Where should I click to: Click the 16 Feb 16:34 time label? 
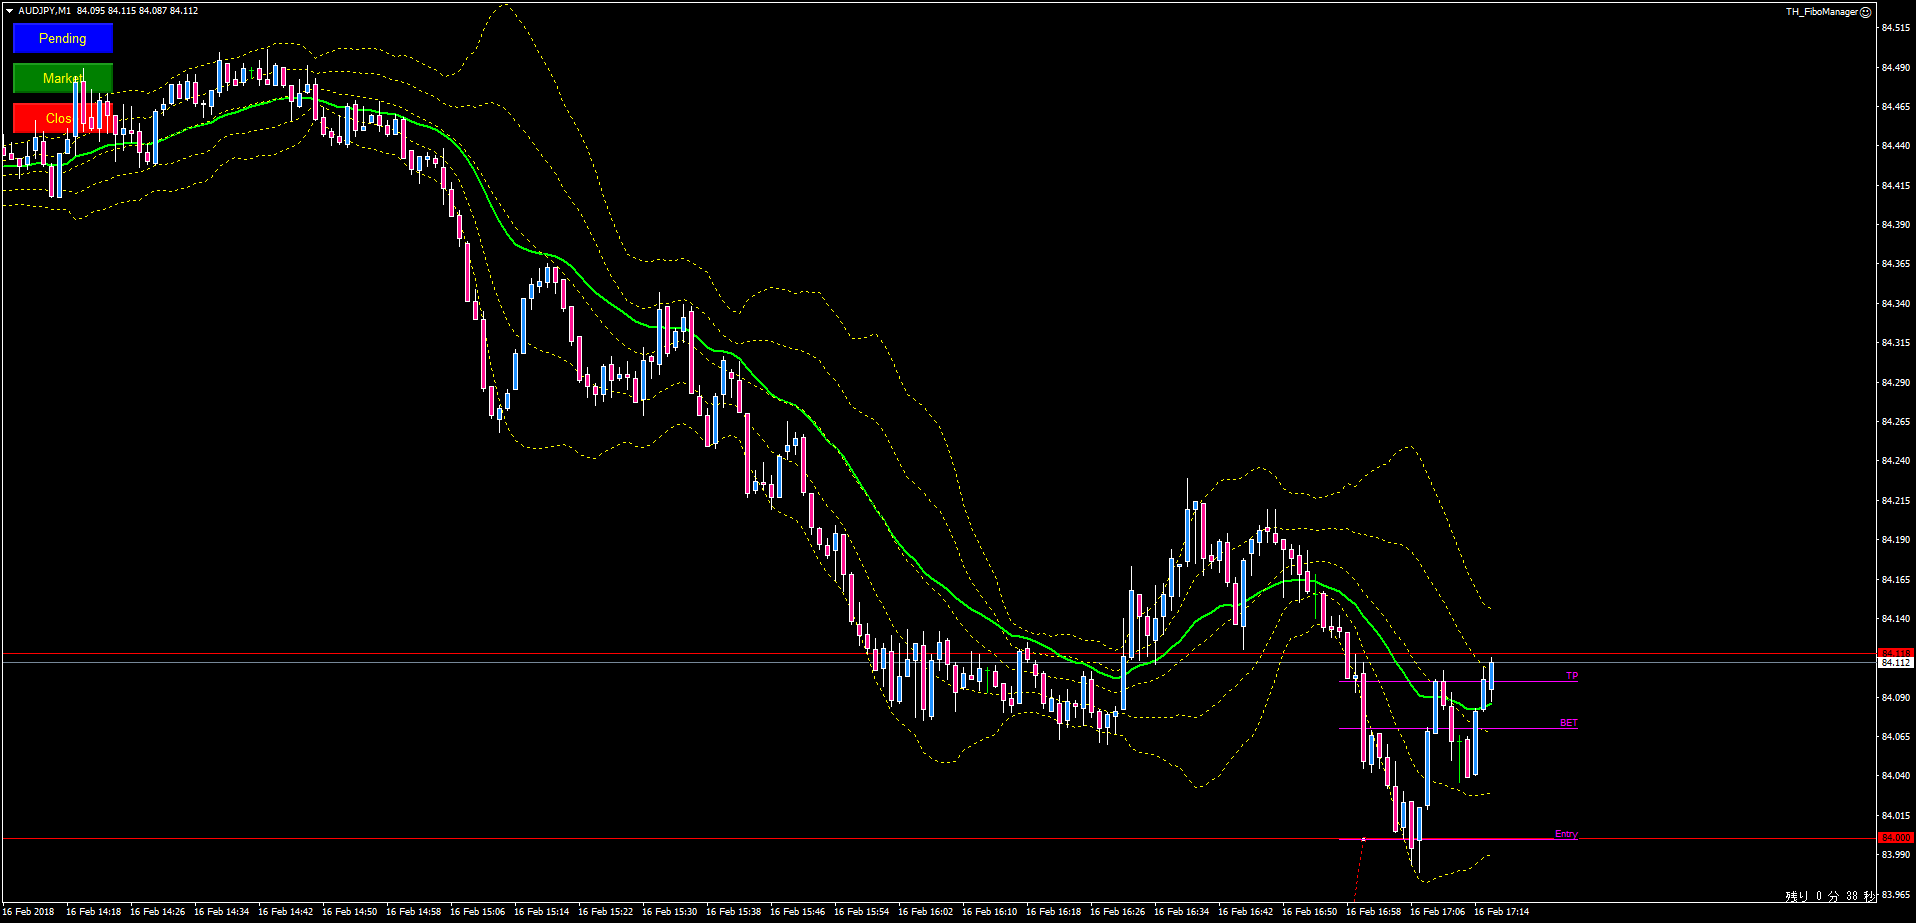(1182, 912)
